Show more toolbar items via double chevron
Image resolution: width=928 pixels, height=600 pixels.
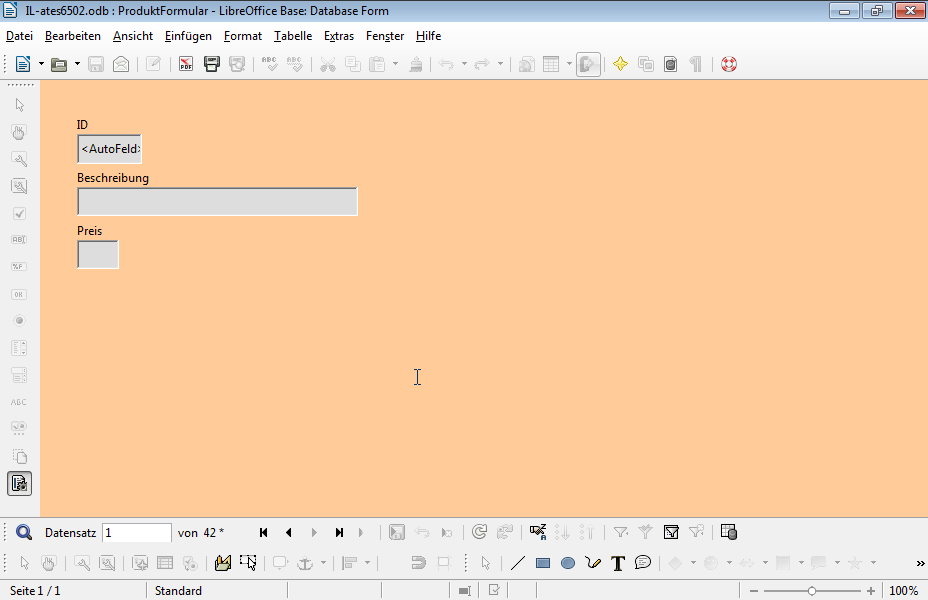(920, 563)
